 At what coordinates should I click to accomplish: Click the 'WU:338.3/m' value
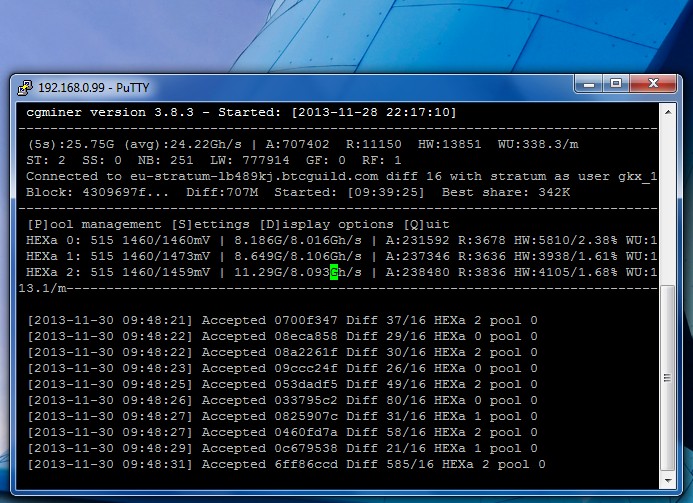tap(538, 144)
